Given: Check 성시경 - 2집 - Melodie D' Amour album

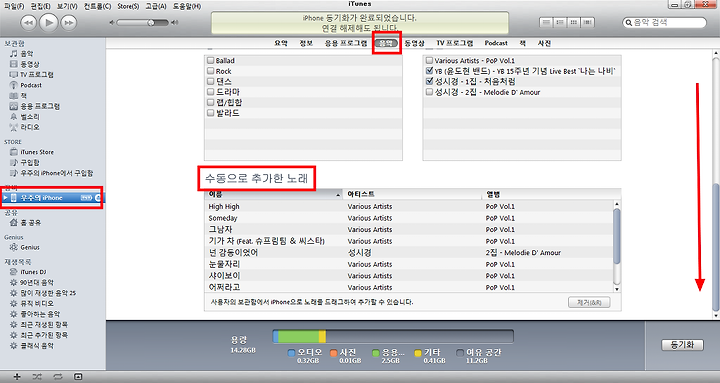Looking at the screenshot, I should coord(429,92).
